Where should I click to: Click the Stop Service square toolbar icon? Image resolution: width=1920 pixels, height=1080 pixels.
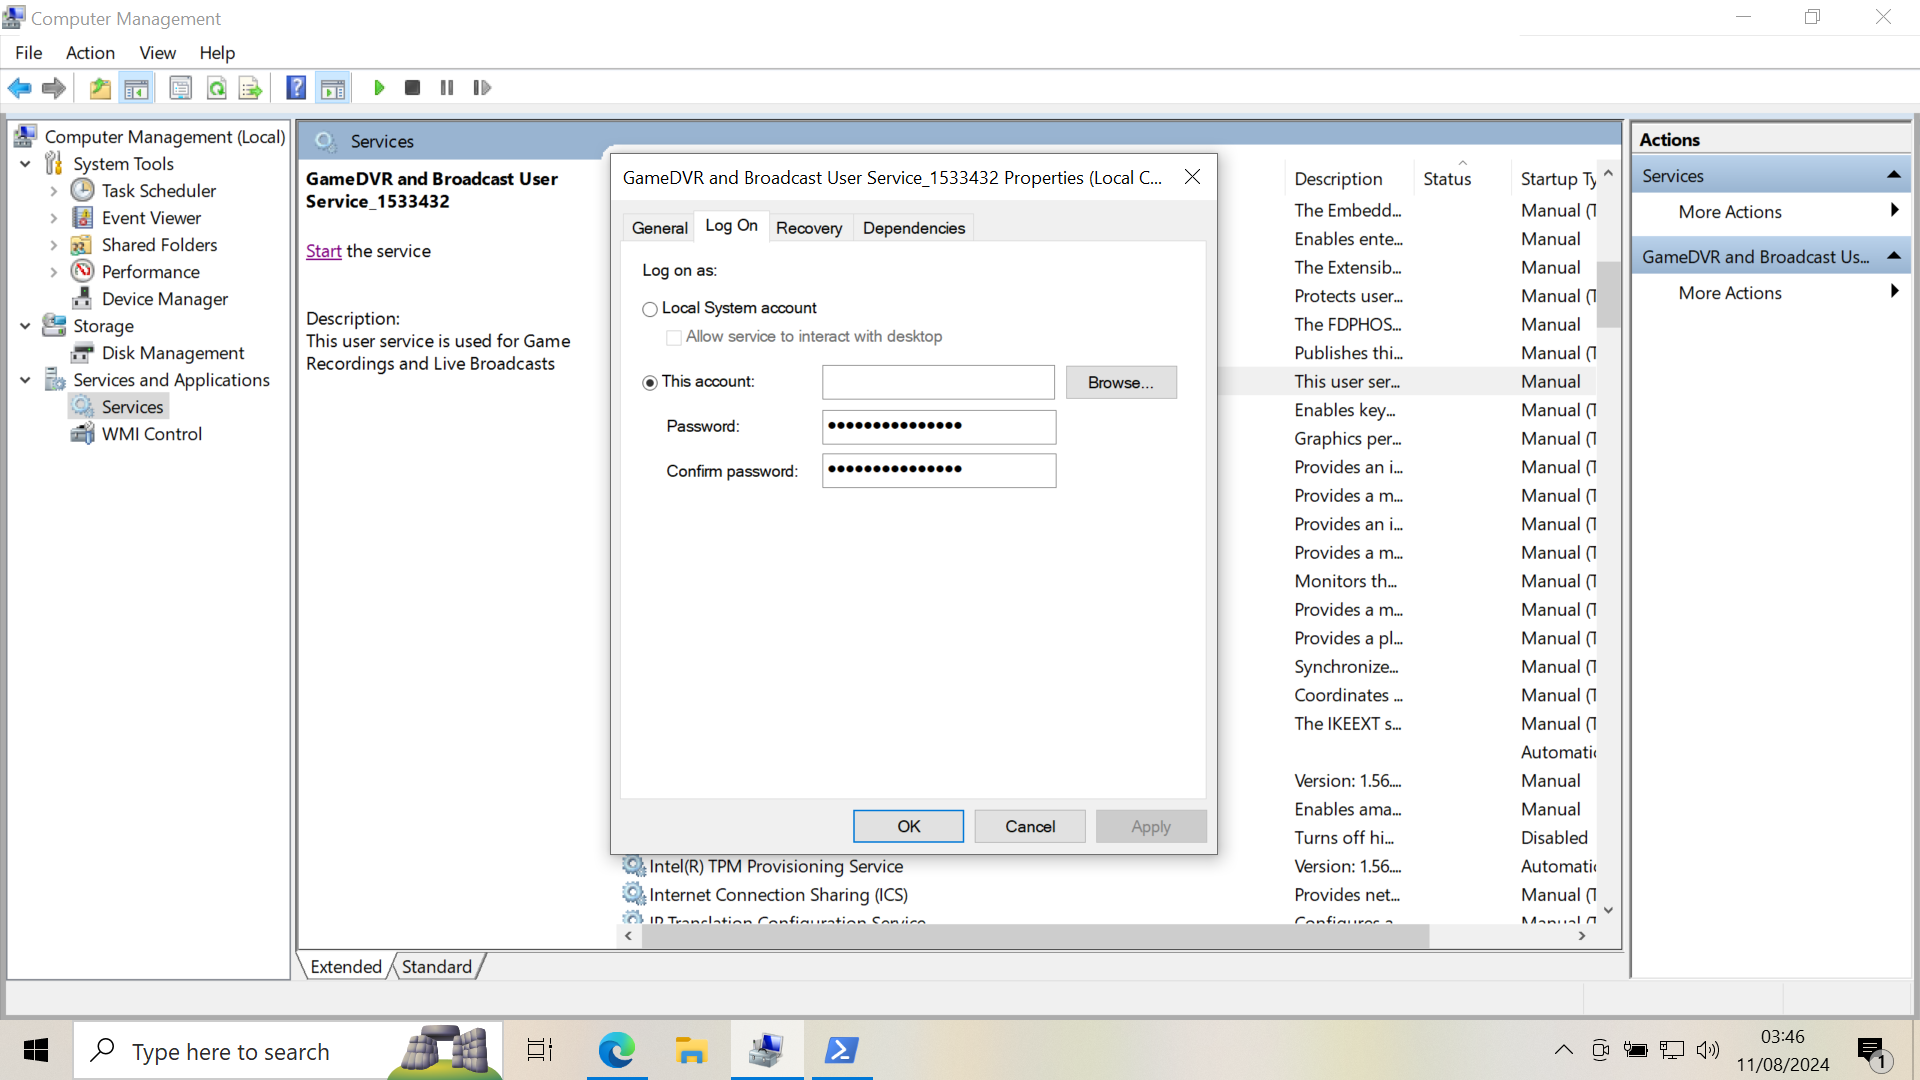pos(412,88)
